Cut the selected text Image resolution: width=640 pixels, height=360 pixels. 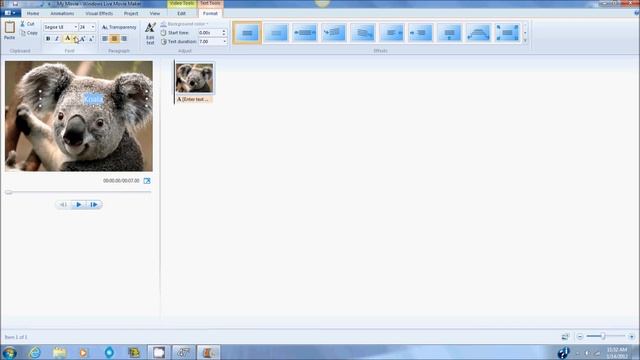click(28, 24)
